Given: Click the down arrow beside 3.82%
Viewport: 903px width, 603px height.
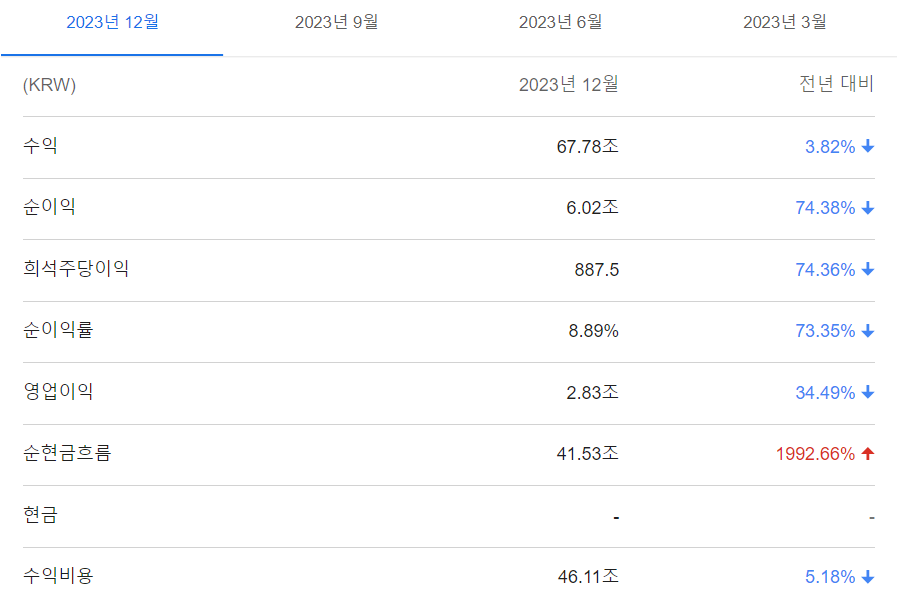Looking at the screenshot, I should 868,147.
